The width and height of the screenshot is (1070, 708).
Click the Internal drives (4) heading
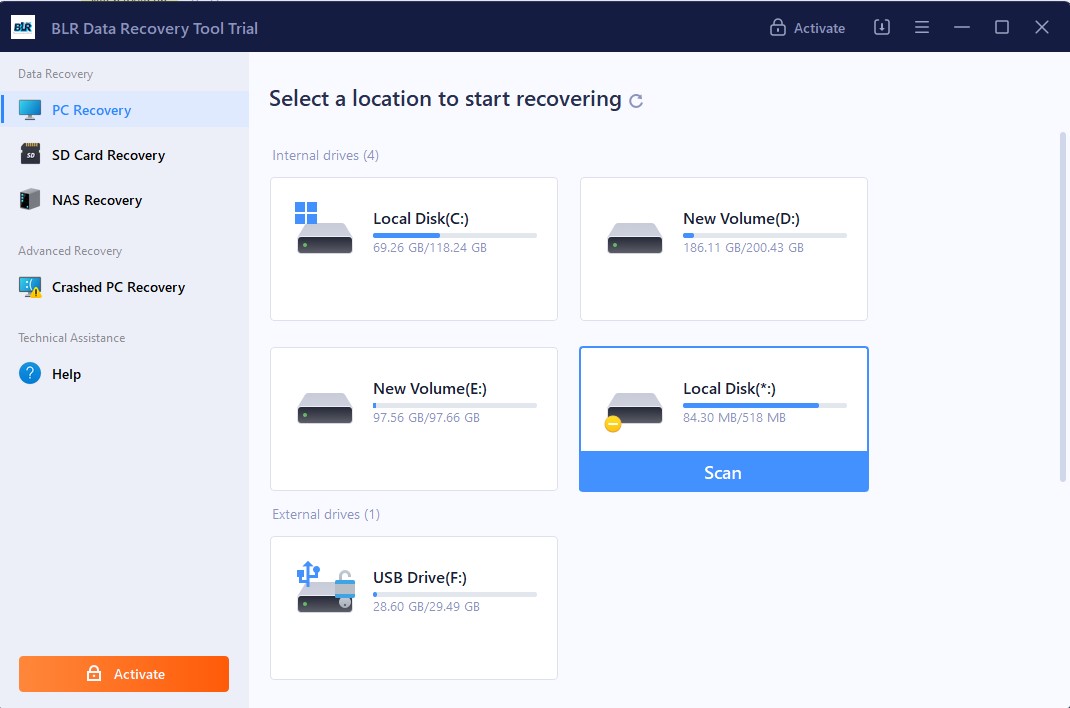[x=325, y=156]
